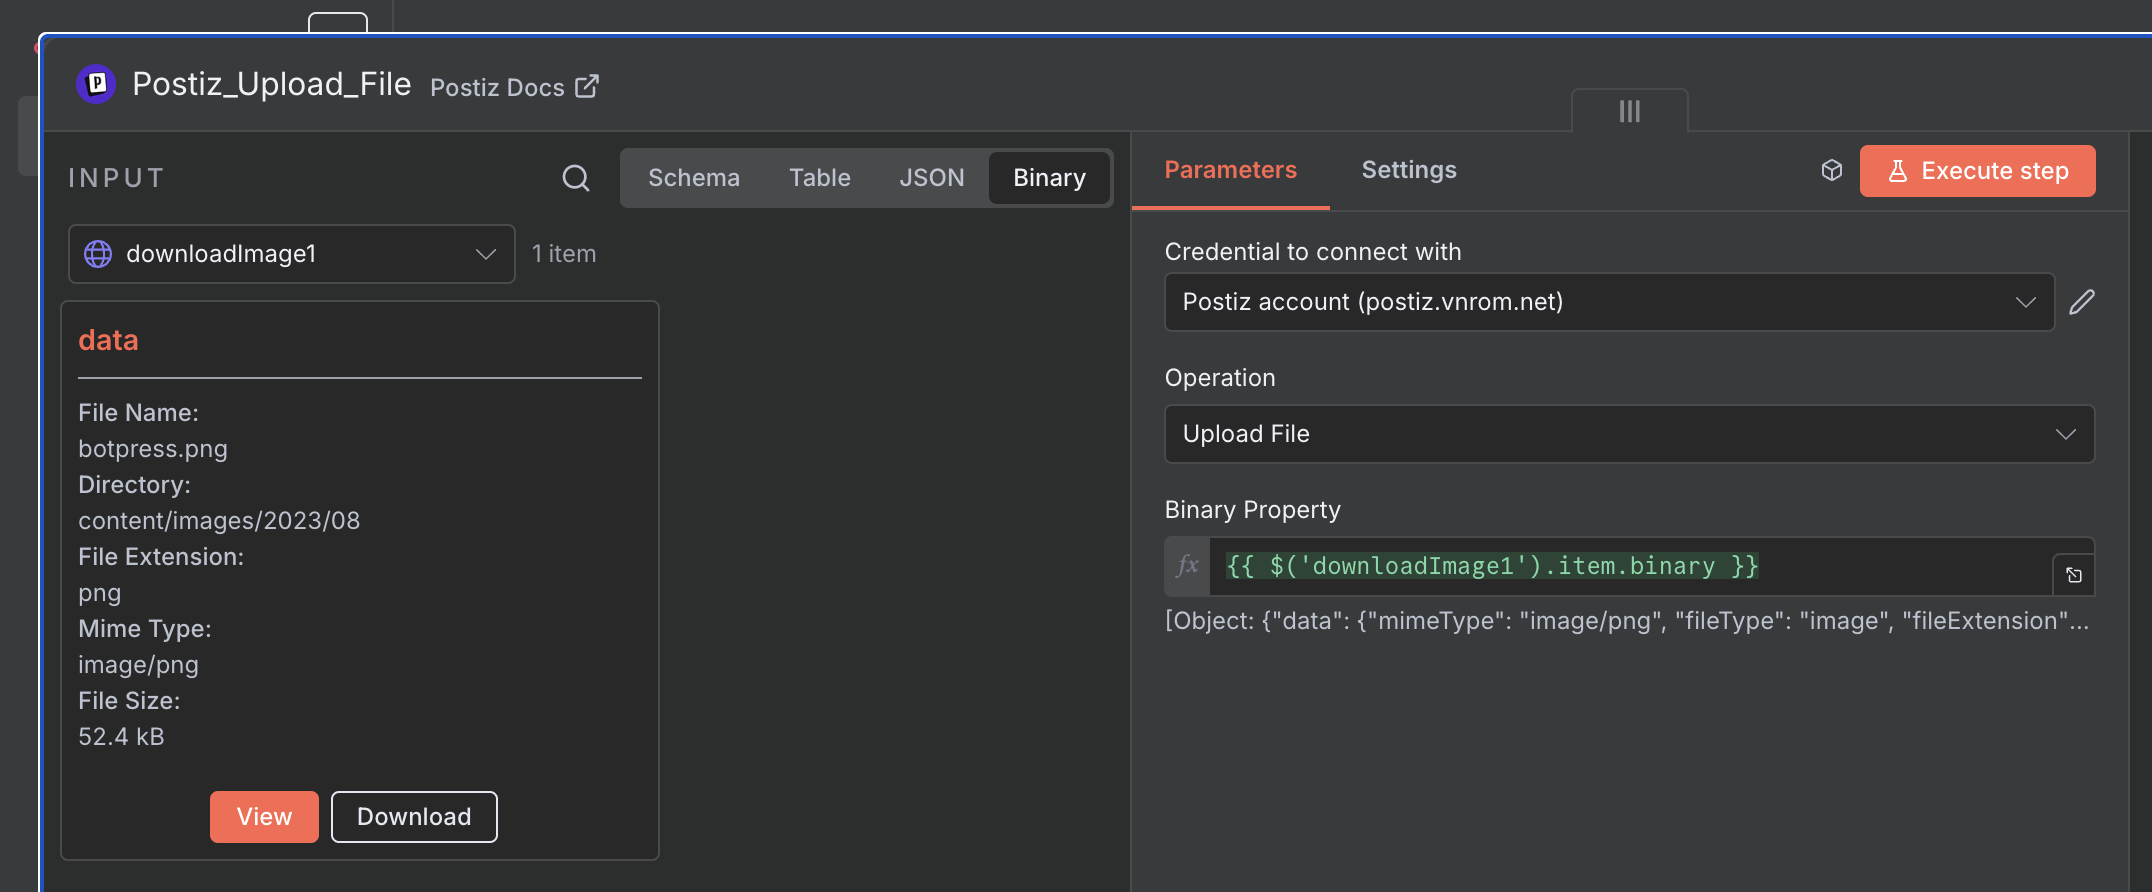Open the Settings tab
The image size is (2152, 892).
[x=1408, y=170]
